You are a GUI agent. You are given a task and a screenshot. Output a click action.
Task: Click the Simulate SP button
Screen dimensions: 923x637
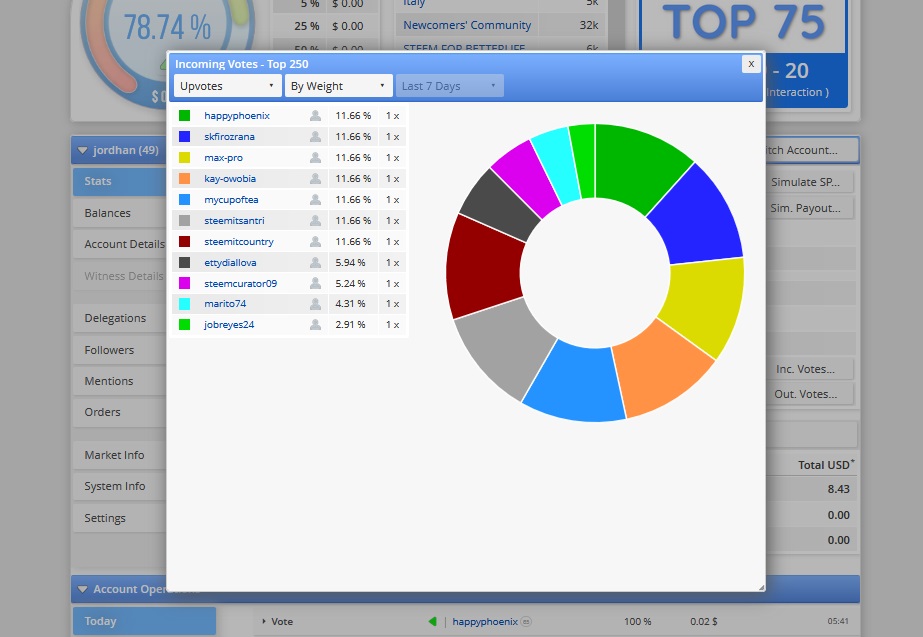[x=809, y=183]
